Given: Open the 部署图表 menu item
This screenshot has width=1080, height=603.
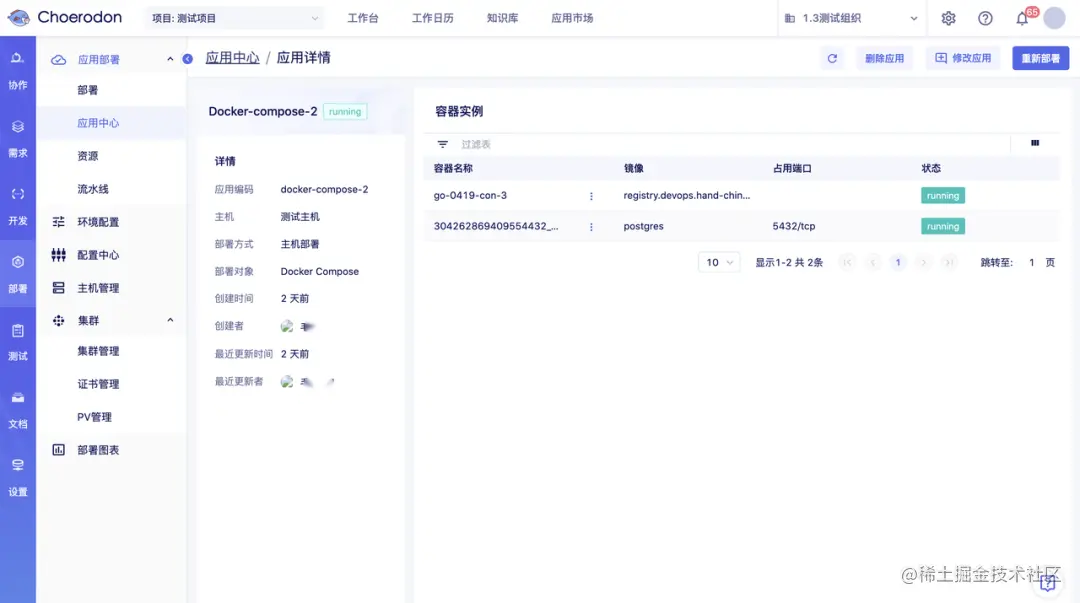Looking at the screenshot, I should (x=98, y=450).
